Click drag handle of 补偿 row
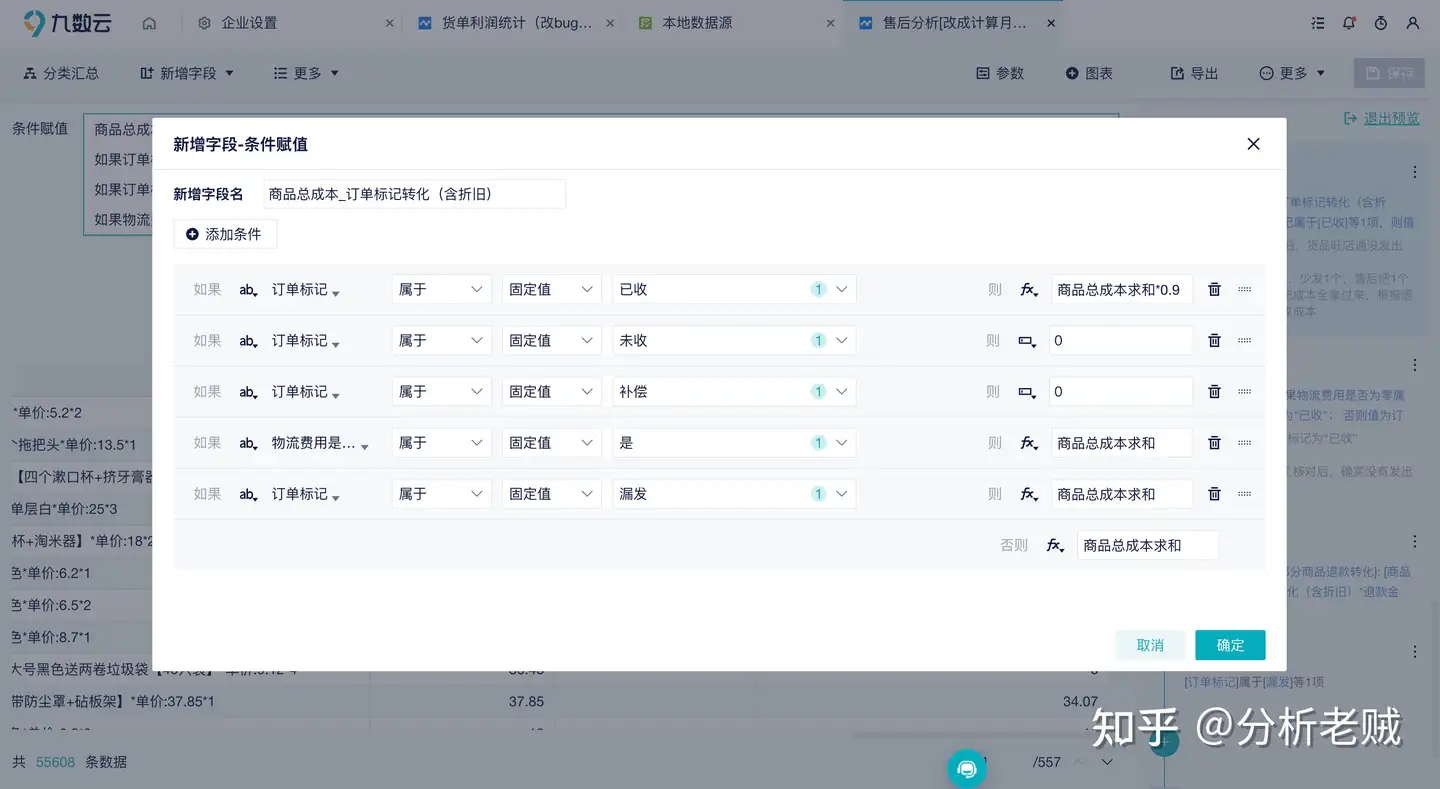This screenshot has width=1440, height=789. [x=1244, y=391]
